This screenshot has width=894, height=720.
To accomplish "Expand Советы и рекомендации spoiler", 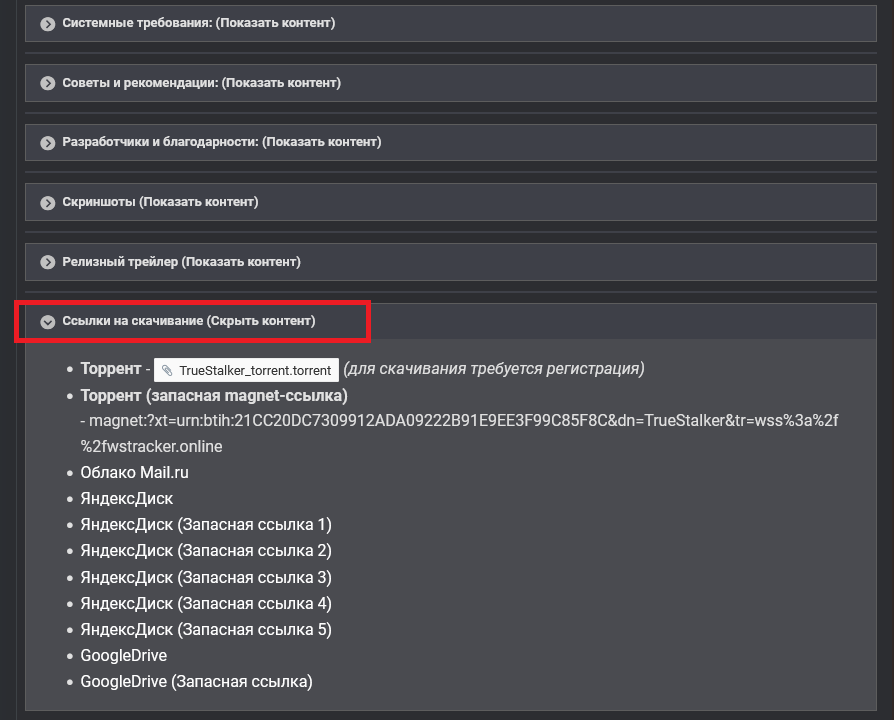I will [201, 82].
